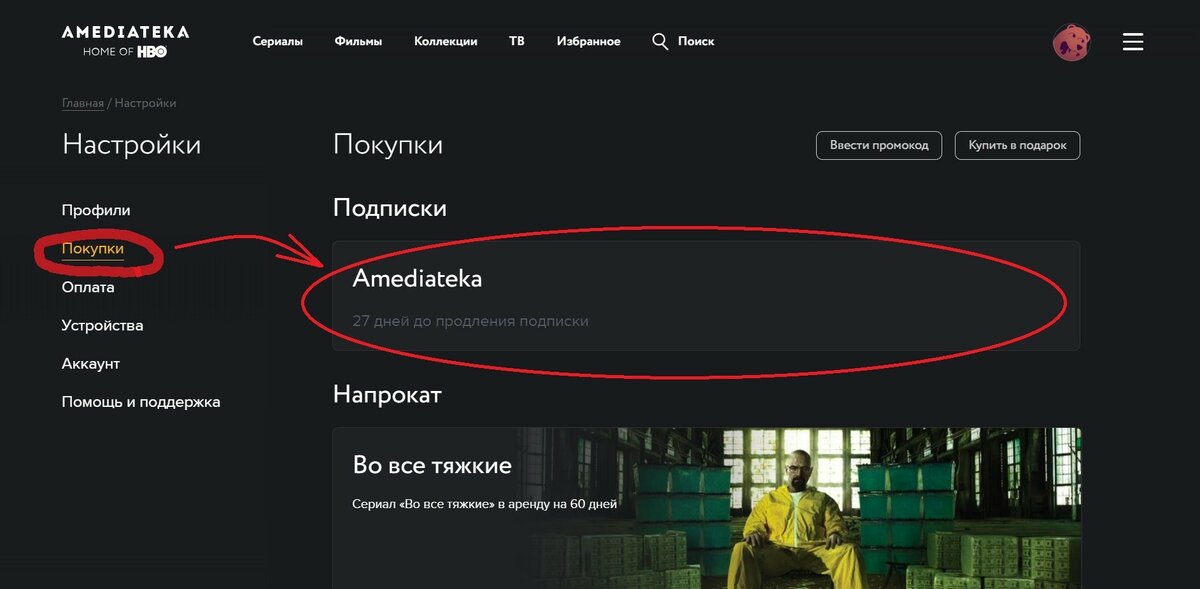Open Избранное in top navigation
Screen dimensions: 1200x589
[588, 41]
